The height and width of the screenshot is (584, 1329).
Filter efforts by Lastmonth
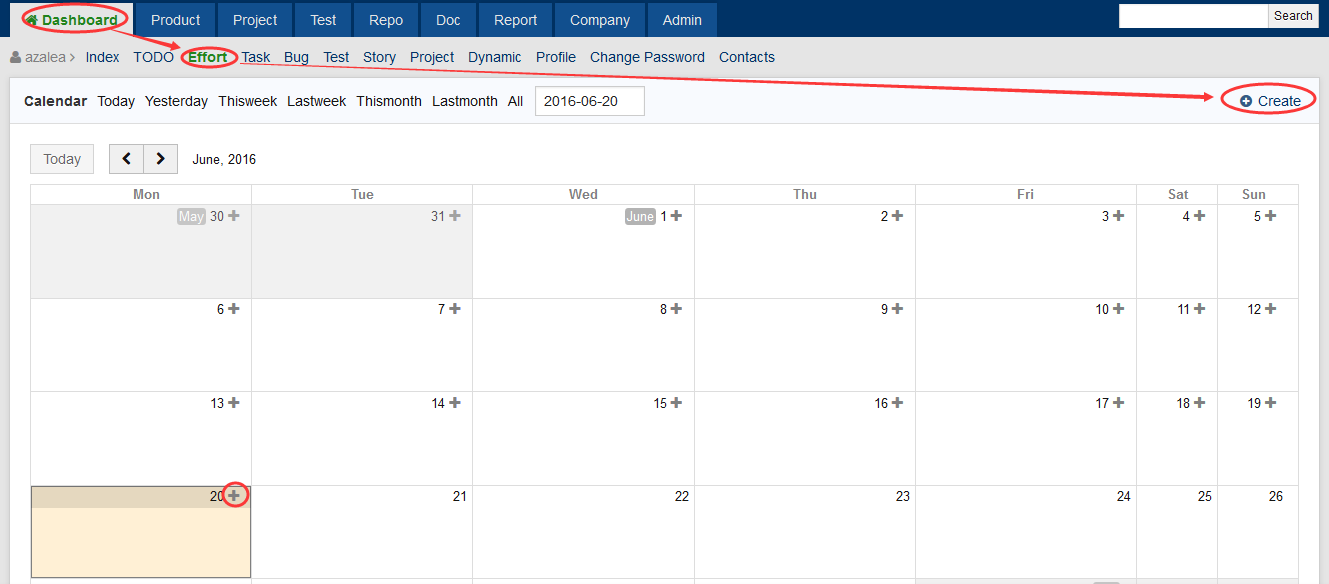click(465, 101)
